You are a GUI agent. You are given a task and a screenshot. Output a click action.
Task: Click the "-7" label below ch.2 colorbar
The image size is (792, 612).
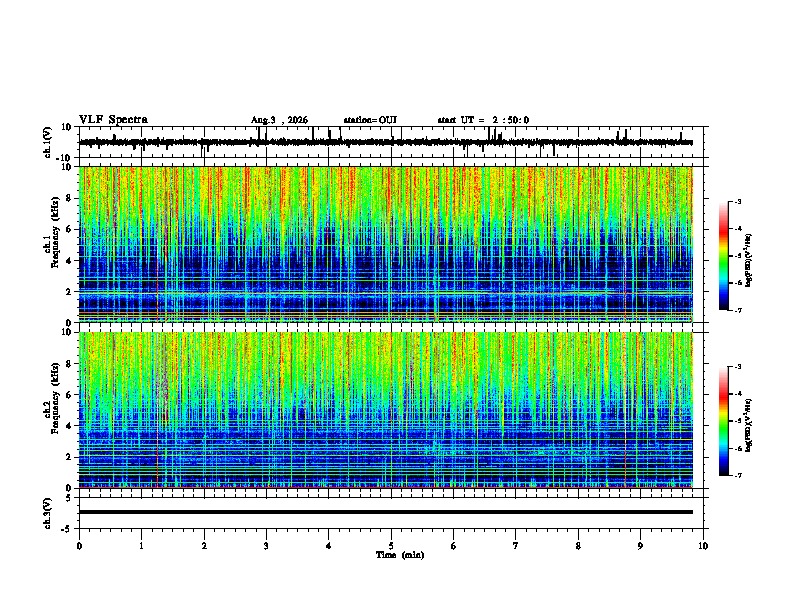(738, 476)
